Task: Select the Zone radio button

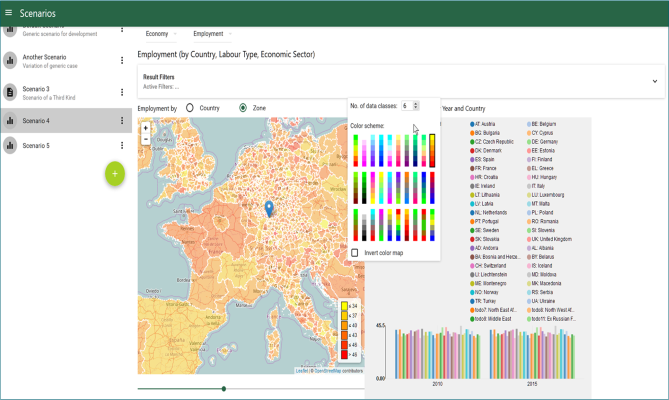Action: [243, 108]
